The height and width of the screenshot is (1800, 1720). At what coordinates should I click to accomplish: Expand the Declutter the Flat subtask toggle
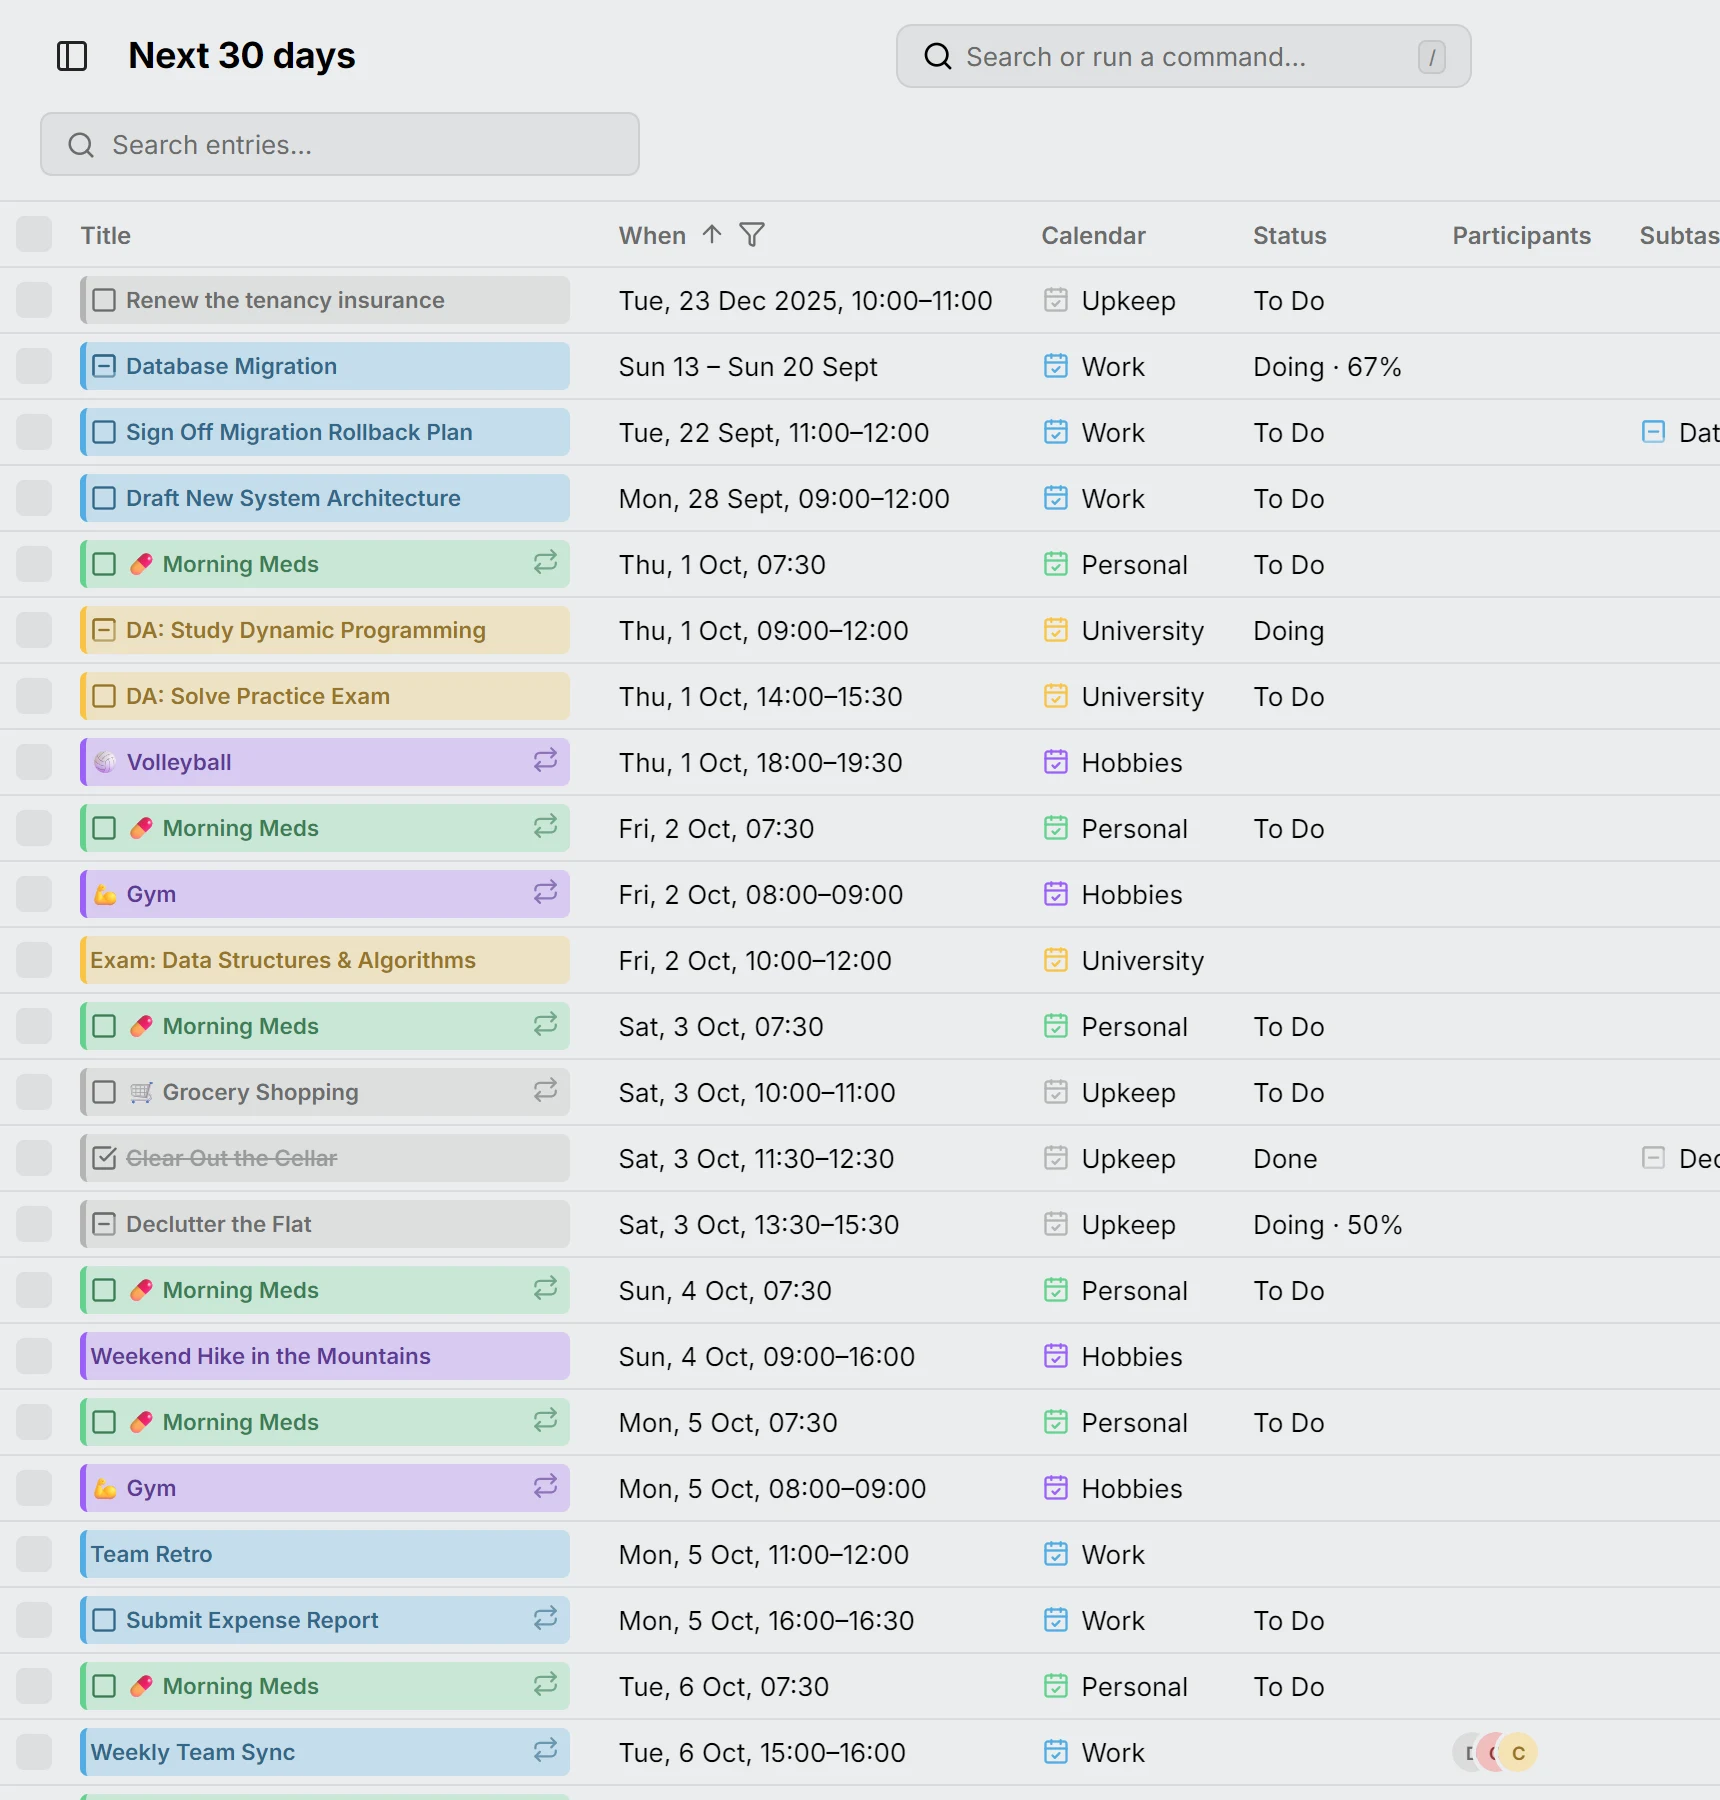[x=104, y=1224]
